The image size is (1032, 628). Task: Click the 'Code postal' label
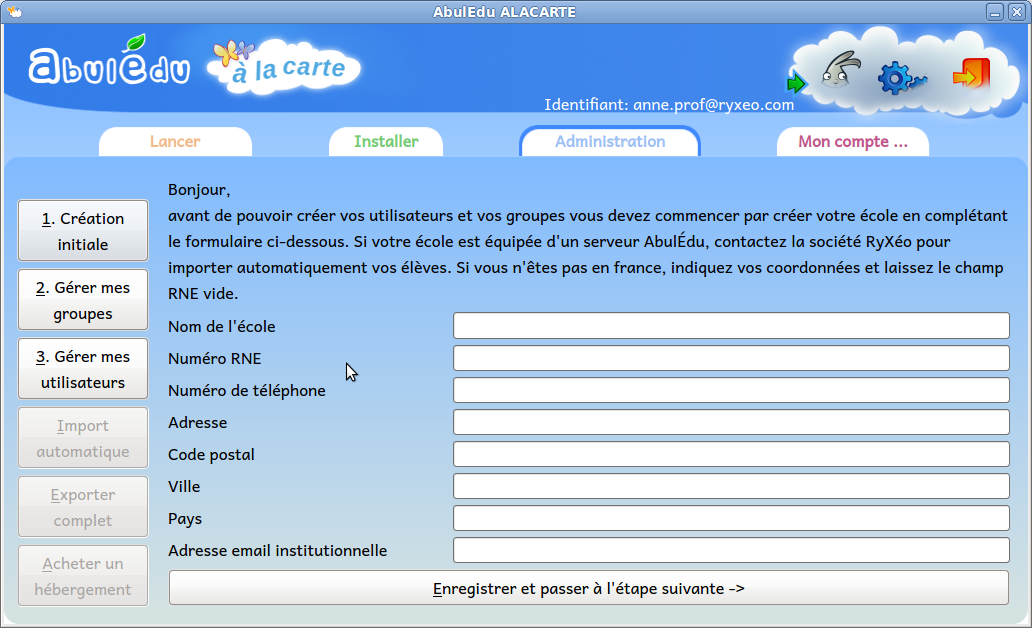211,455
